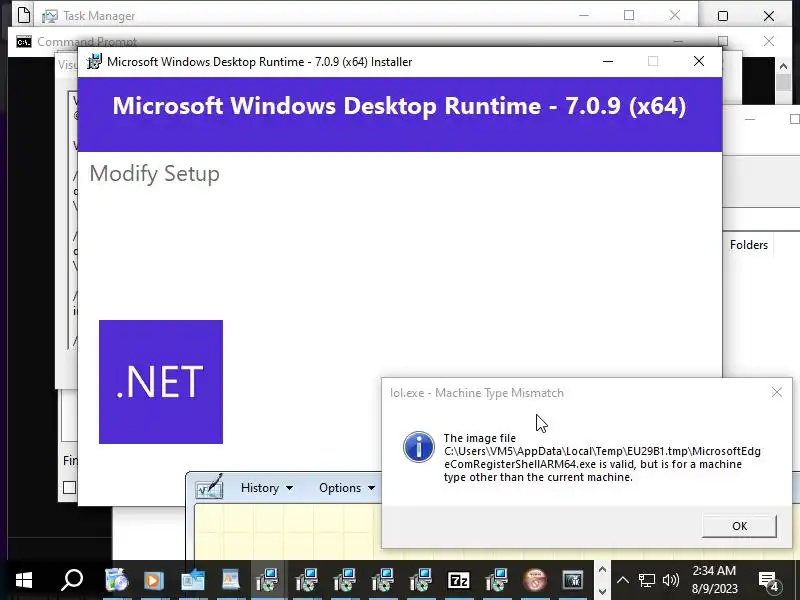The height and width of the screenshot is (600, 800).
Task: Minimize the background window that contains Folders
Action: point(749,119)
